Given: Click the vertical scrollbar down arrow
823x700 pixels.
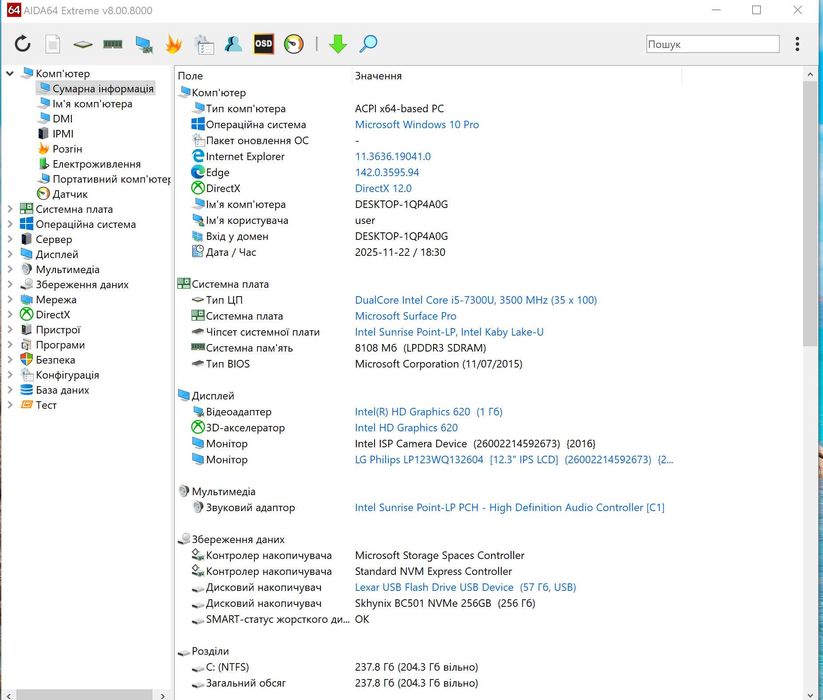Looking at the screenshot, I should [810, 694].
